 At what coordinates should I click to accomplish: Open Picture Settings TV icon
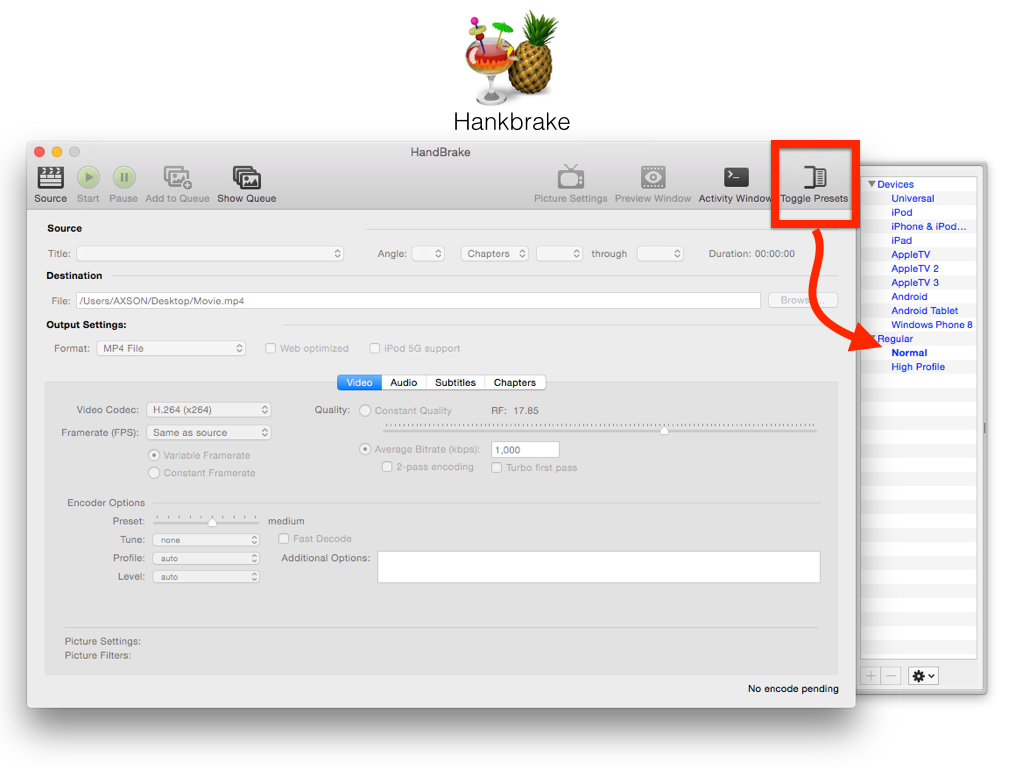571,176
